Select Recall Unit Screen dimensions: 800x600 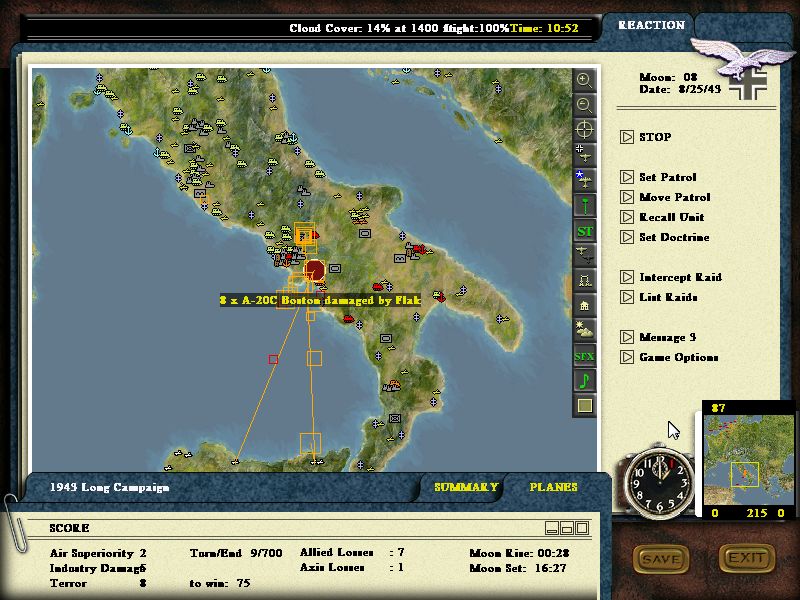[671, 217]
